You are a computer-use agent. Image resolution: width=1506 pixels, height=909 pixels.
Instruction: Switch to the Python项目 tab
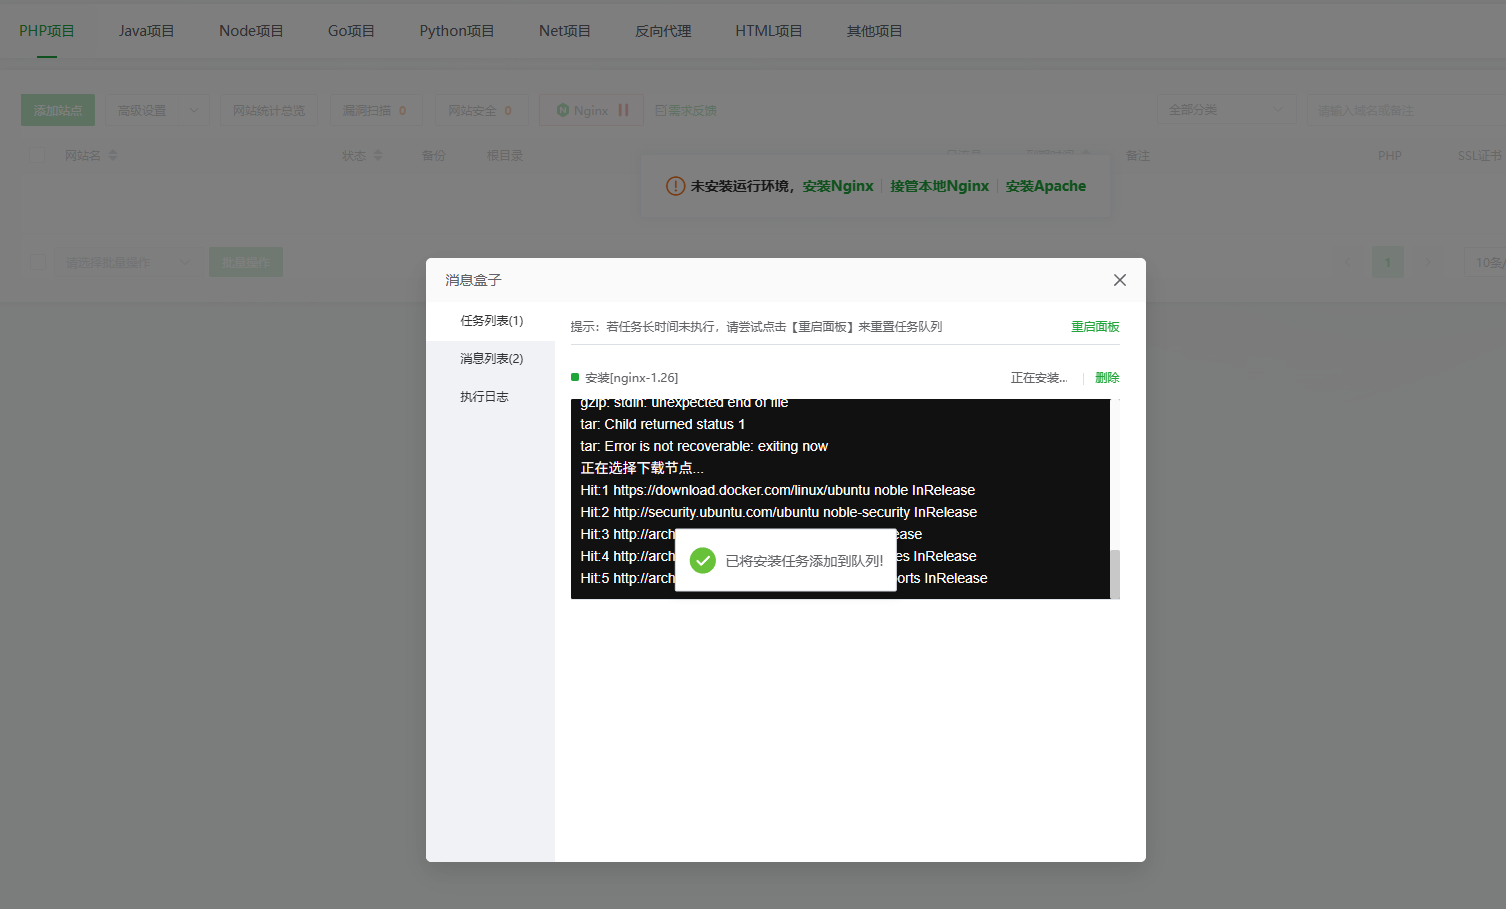click(457, 31)
